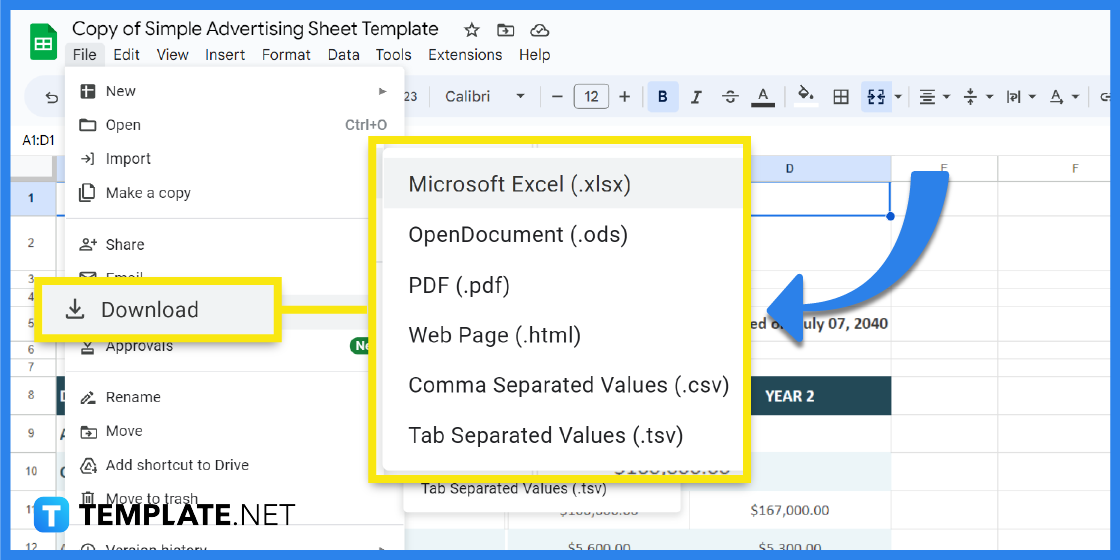Download as Tab Separated Values (.tsv)

pos(561,435)
